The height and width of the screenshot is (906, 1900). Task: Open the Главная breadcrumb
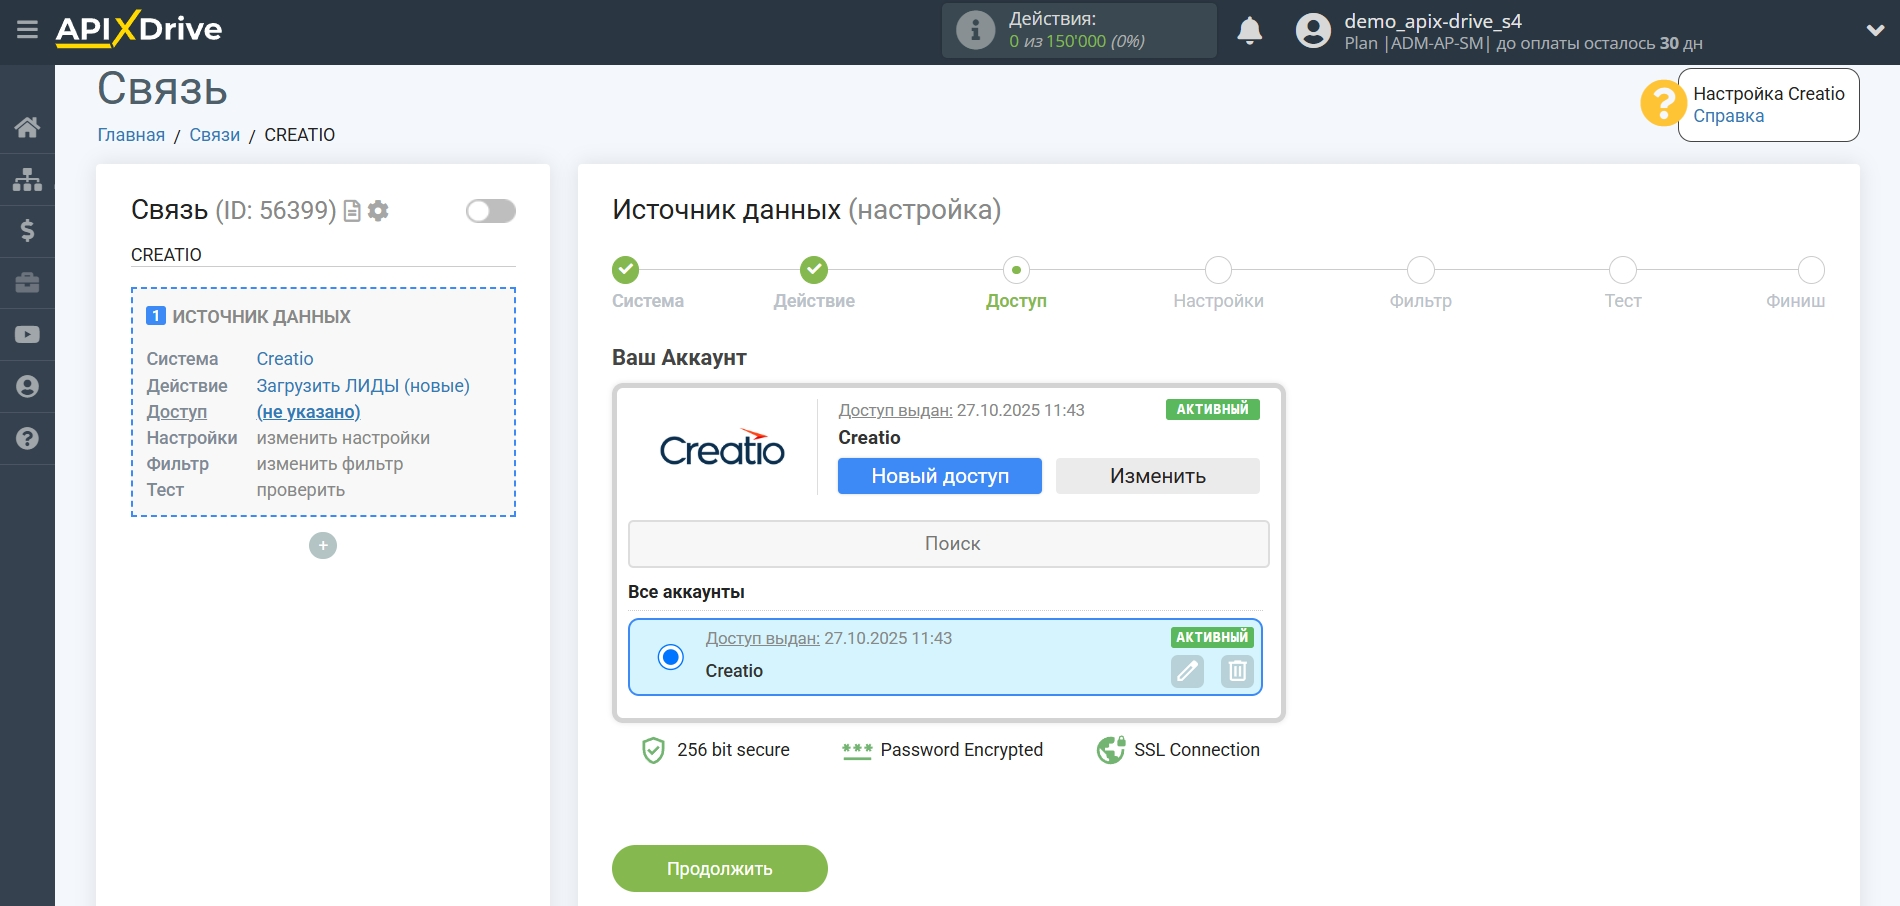coord(130,134)
